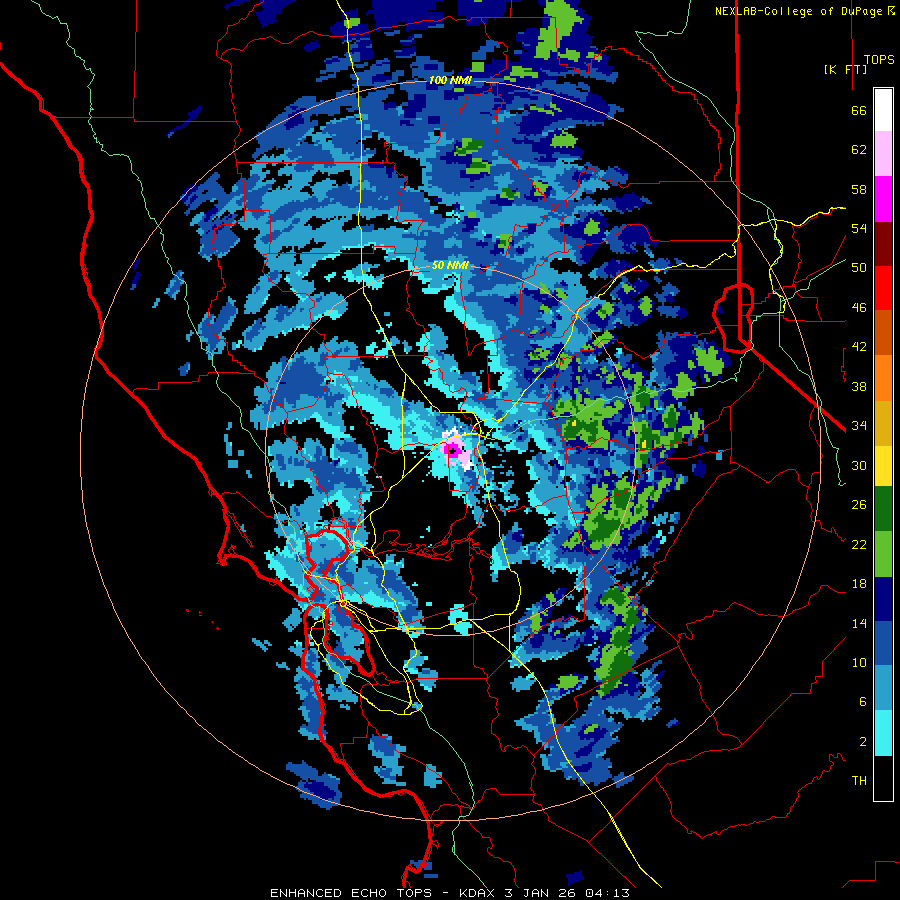Click legend value 22

tap(859, 544)
